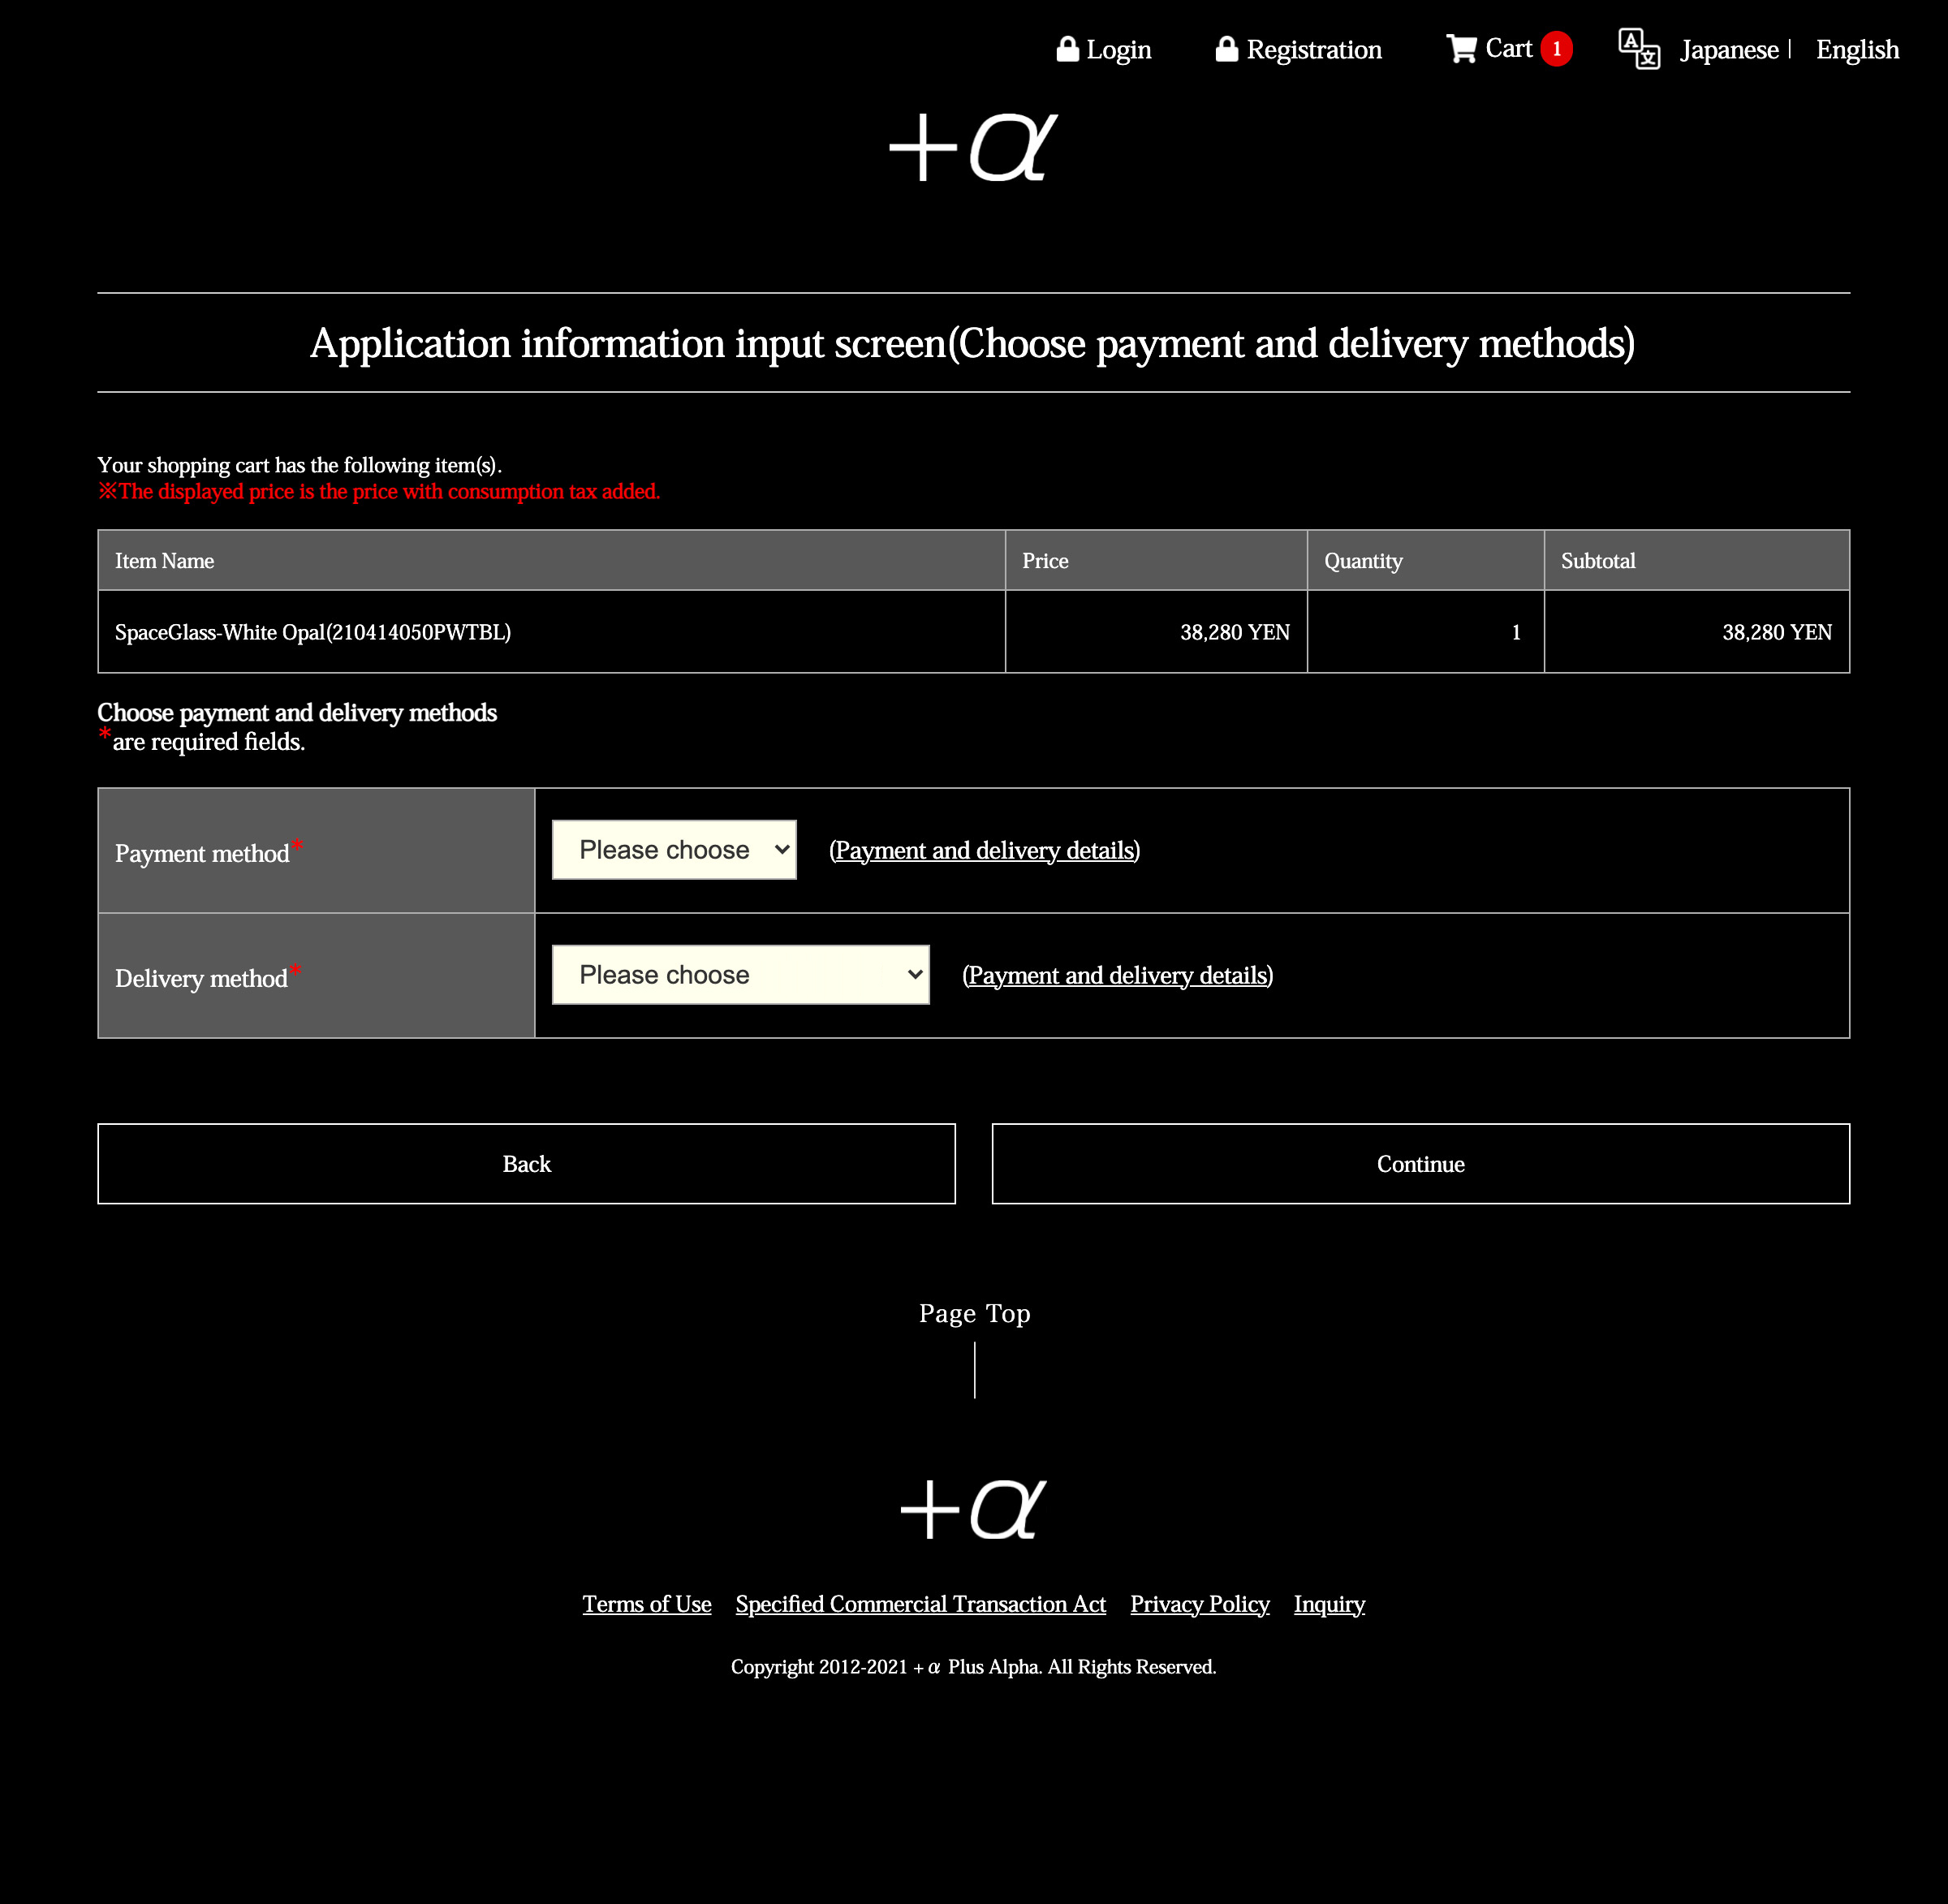Click the shopping cart icon
The image size is (1948, 1904).
[x=1461, y=49]
